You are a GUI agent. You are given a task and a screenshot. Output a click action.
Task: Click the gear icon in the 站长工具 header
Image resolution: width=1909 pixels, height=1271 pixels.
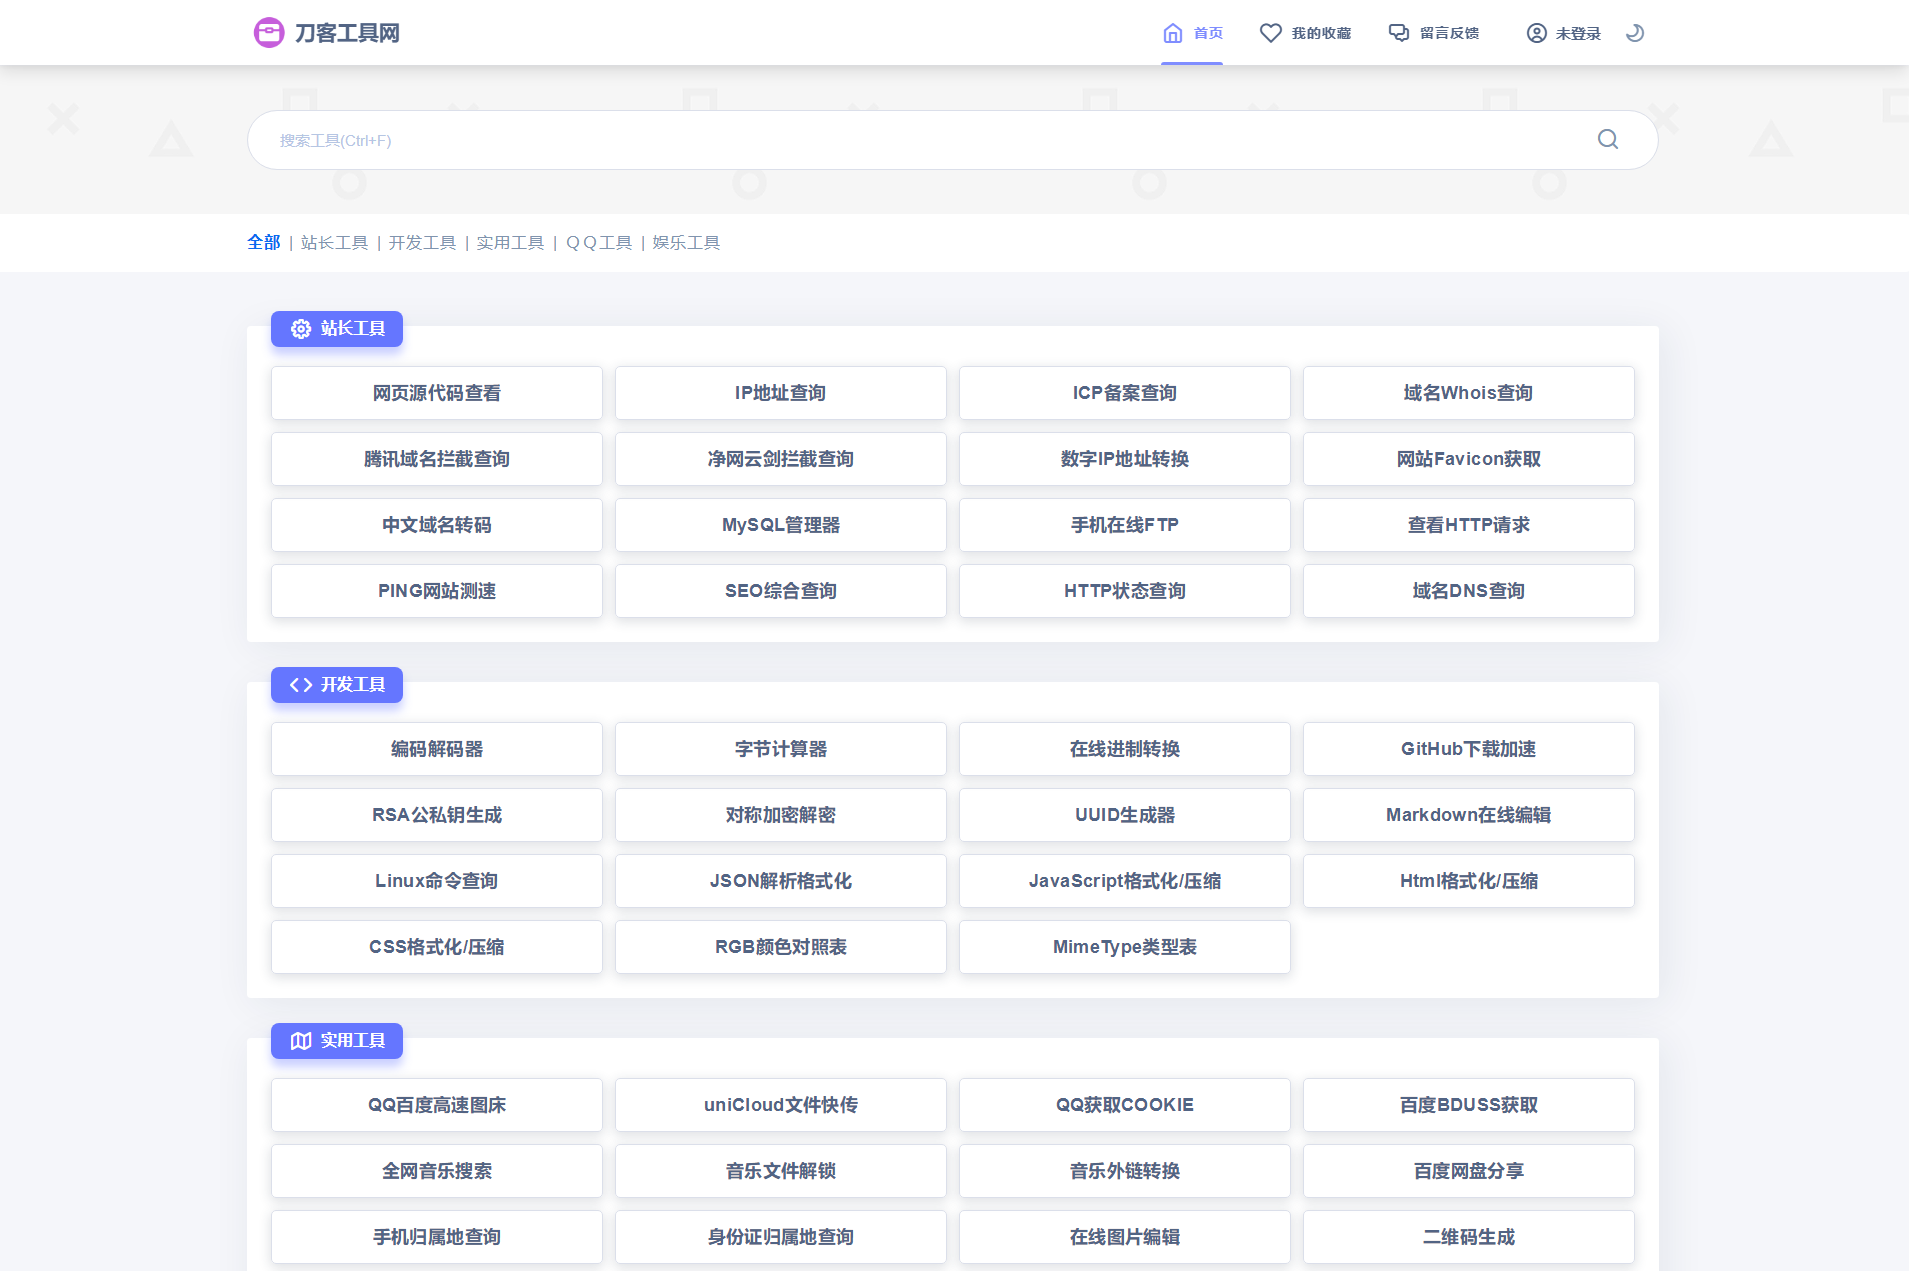301,329
